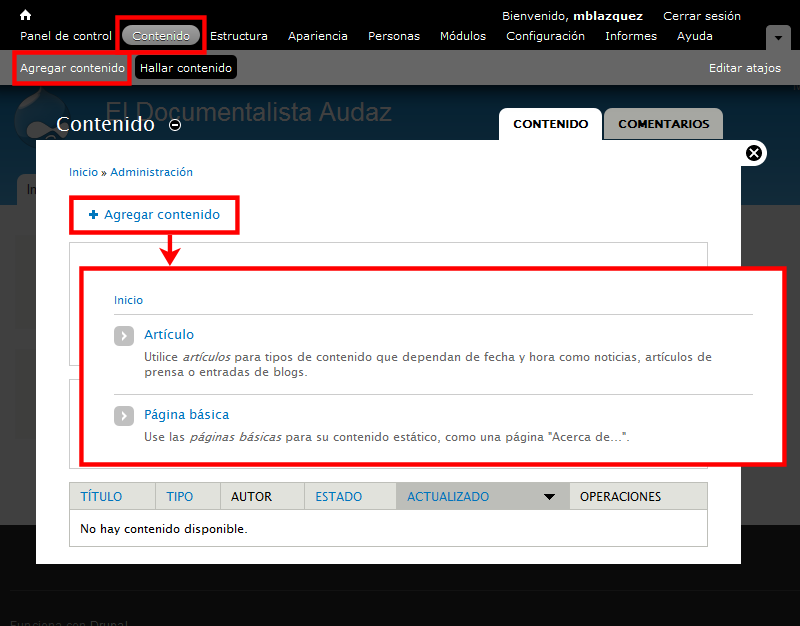The image size is (800, 626).
Task: Open Editar atajos link
Action: coord(745,68)
